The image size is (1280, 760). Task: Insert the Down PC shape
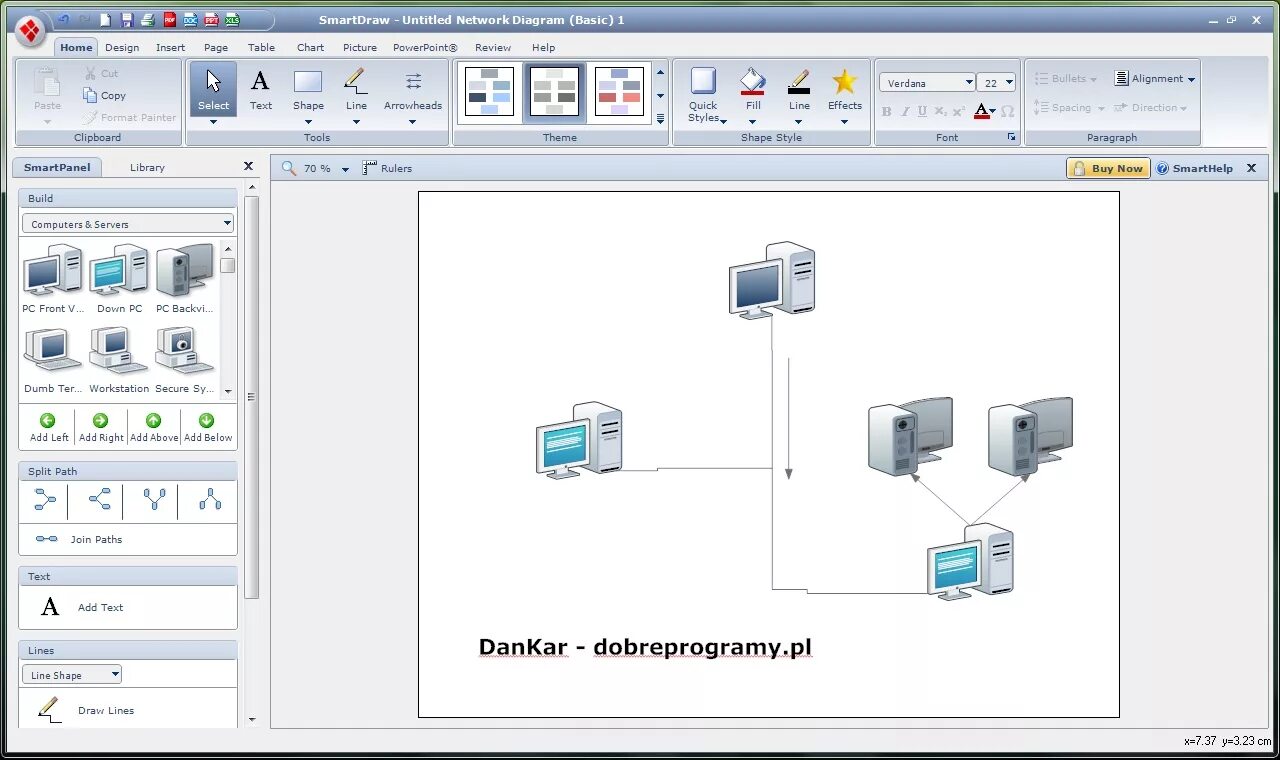[119, 278]
